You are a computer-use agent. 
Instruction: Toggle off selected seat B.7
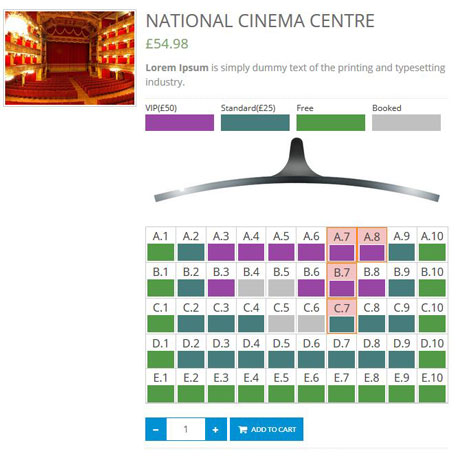[x=342, y=281]
